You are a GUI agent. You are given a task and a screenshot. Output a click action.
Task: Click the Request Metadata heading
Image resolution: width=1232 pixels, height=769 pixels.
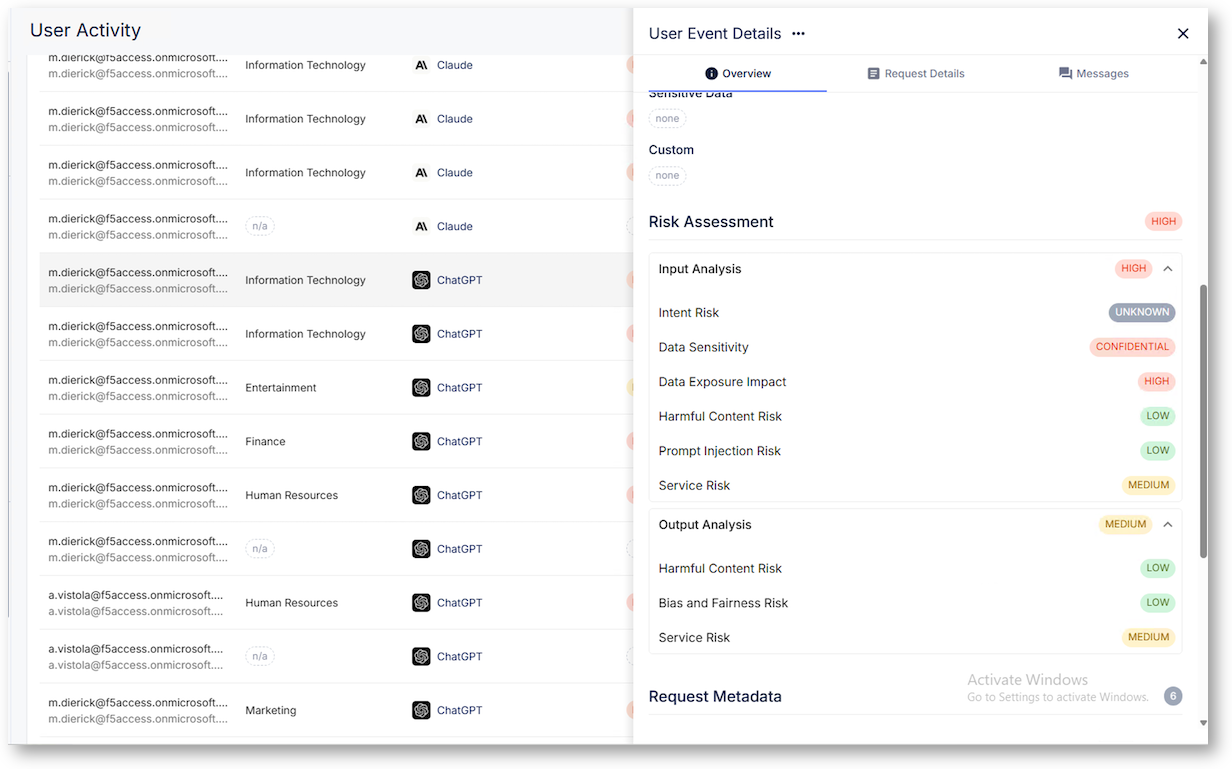[715, 697]
